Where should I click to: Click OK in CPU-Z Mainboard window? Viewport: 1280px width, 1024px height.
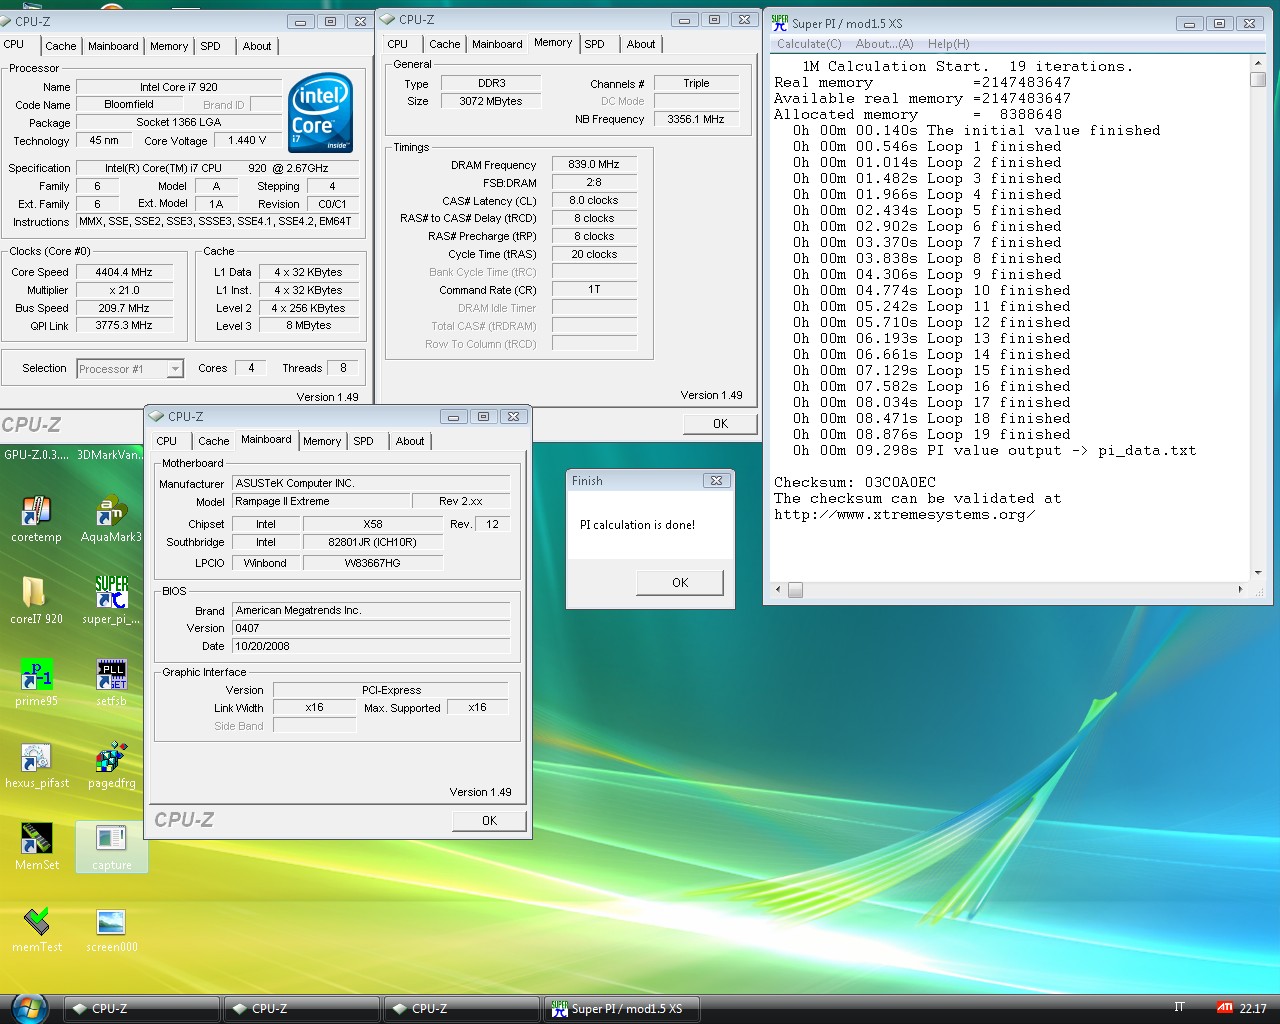pos(489,821)
